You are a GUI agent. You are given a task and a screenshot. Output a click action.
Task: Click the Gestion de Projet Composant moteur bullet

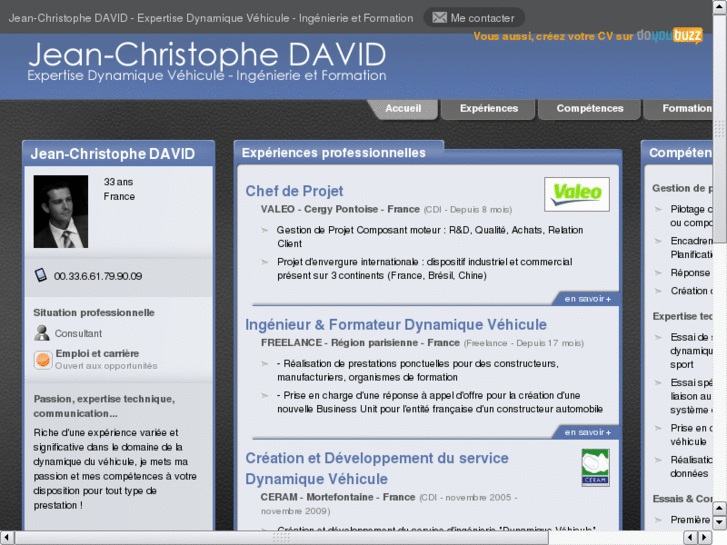[x=430, y=237]
